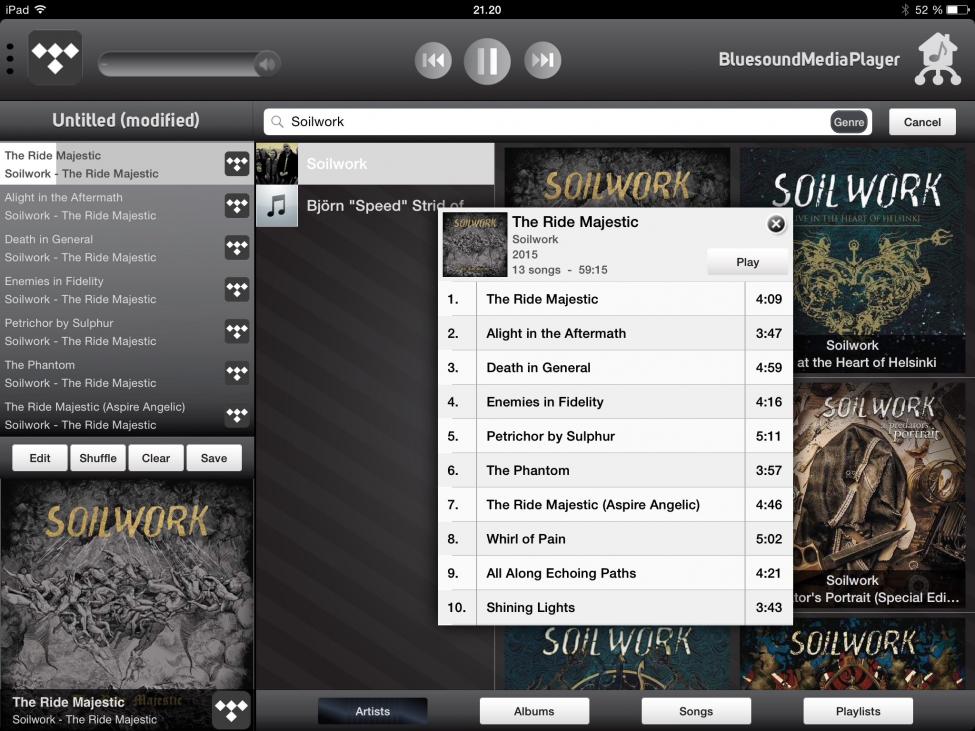Open Predator's Portrait Special Edition album
975x731 pixels.
(880, 494)
